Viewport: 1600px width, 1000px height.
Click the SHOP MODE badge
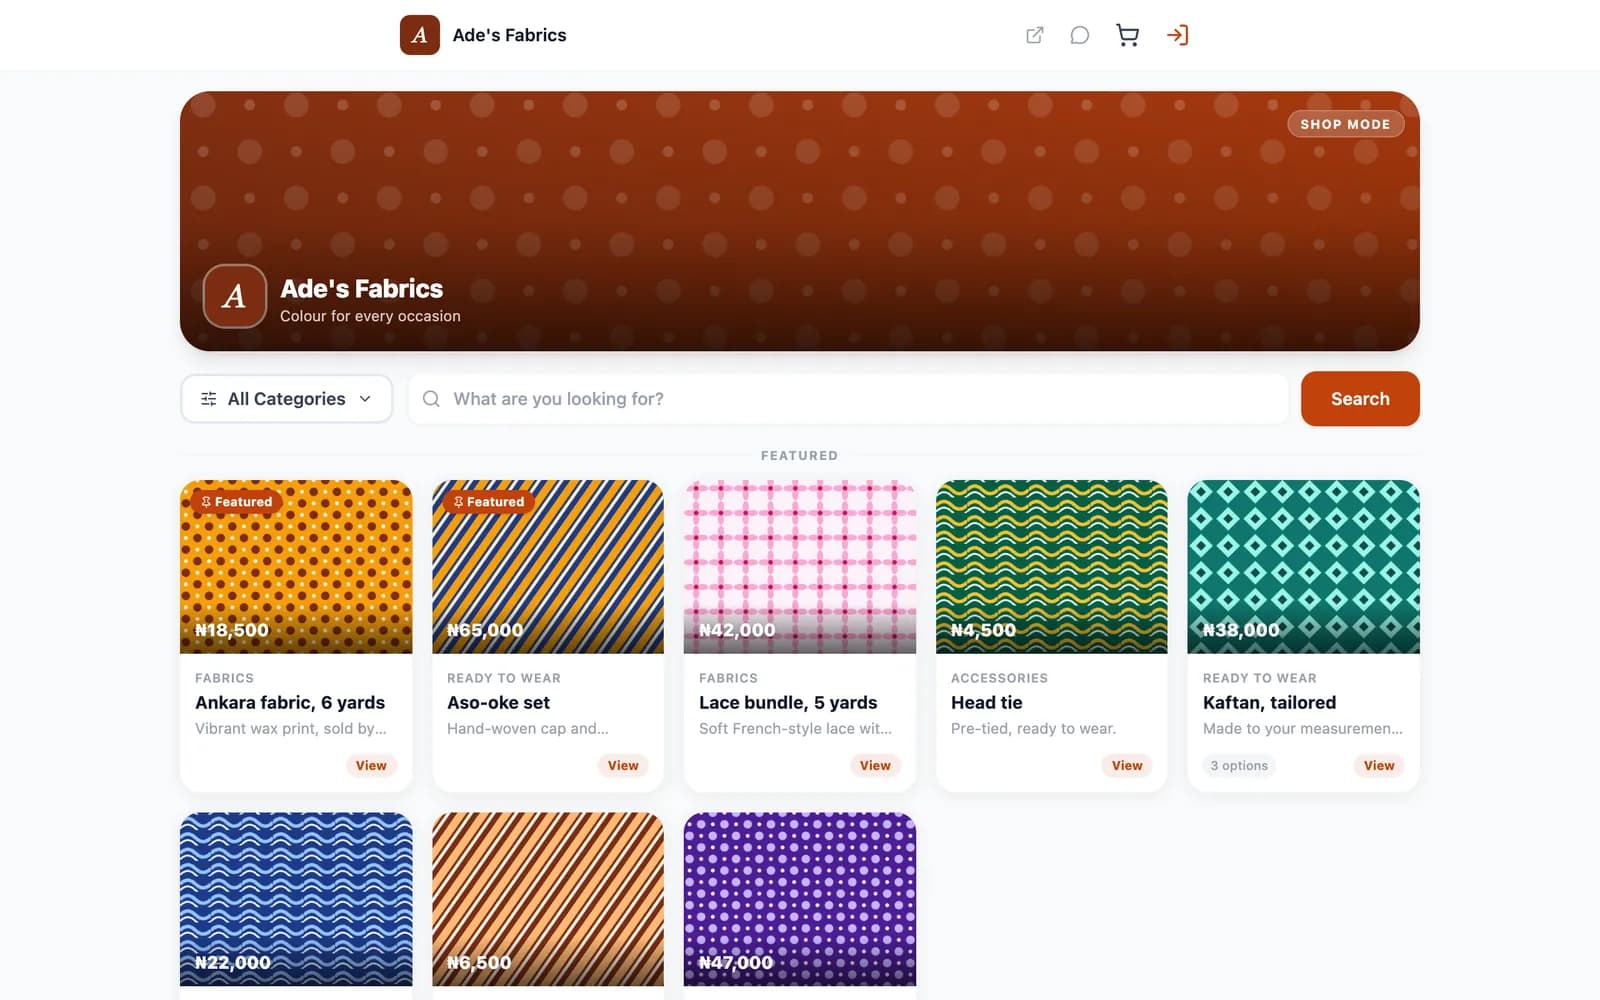[1345, 124]
